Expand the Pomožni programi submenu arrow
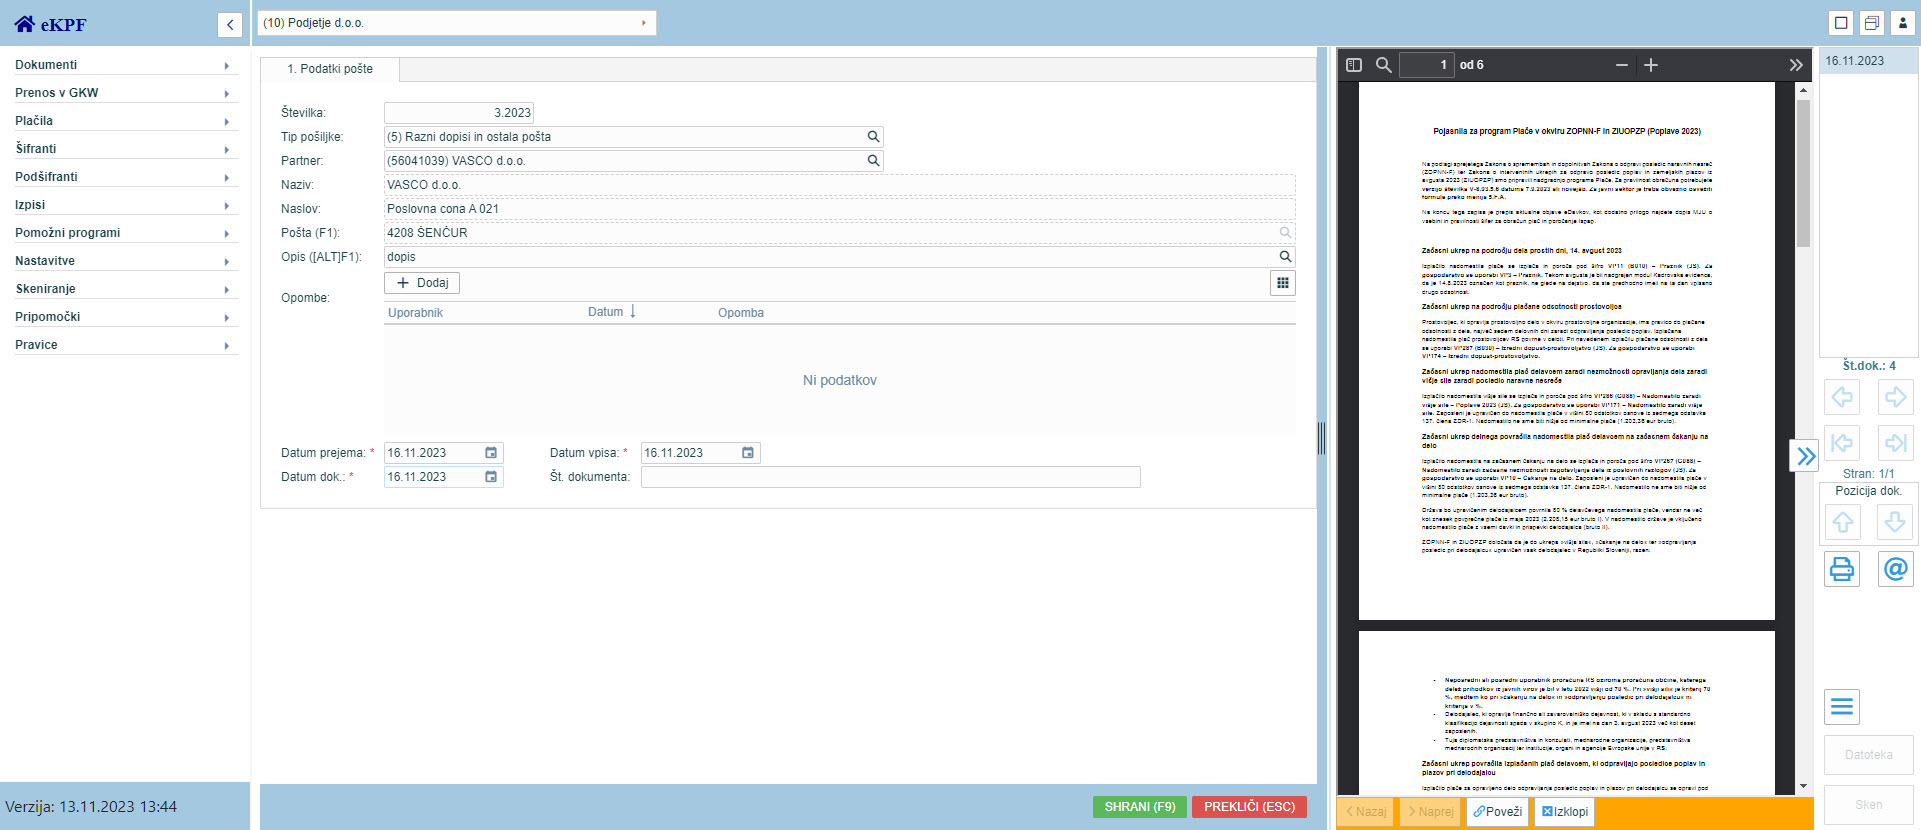The image size is (1921, 830). tap(227, 234)
